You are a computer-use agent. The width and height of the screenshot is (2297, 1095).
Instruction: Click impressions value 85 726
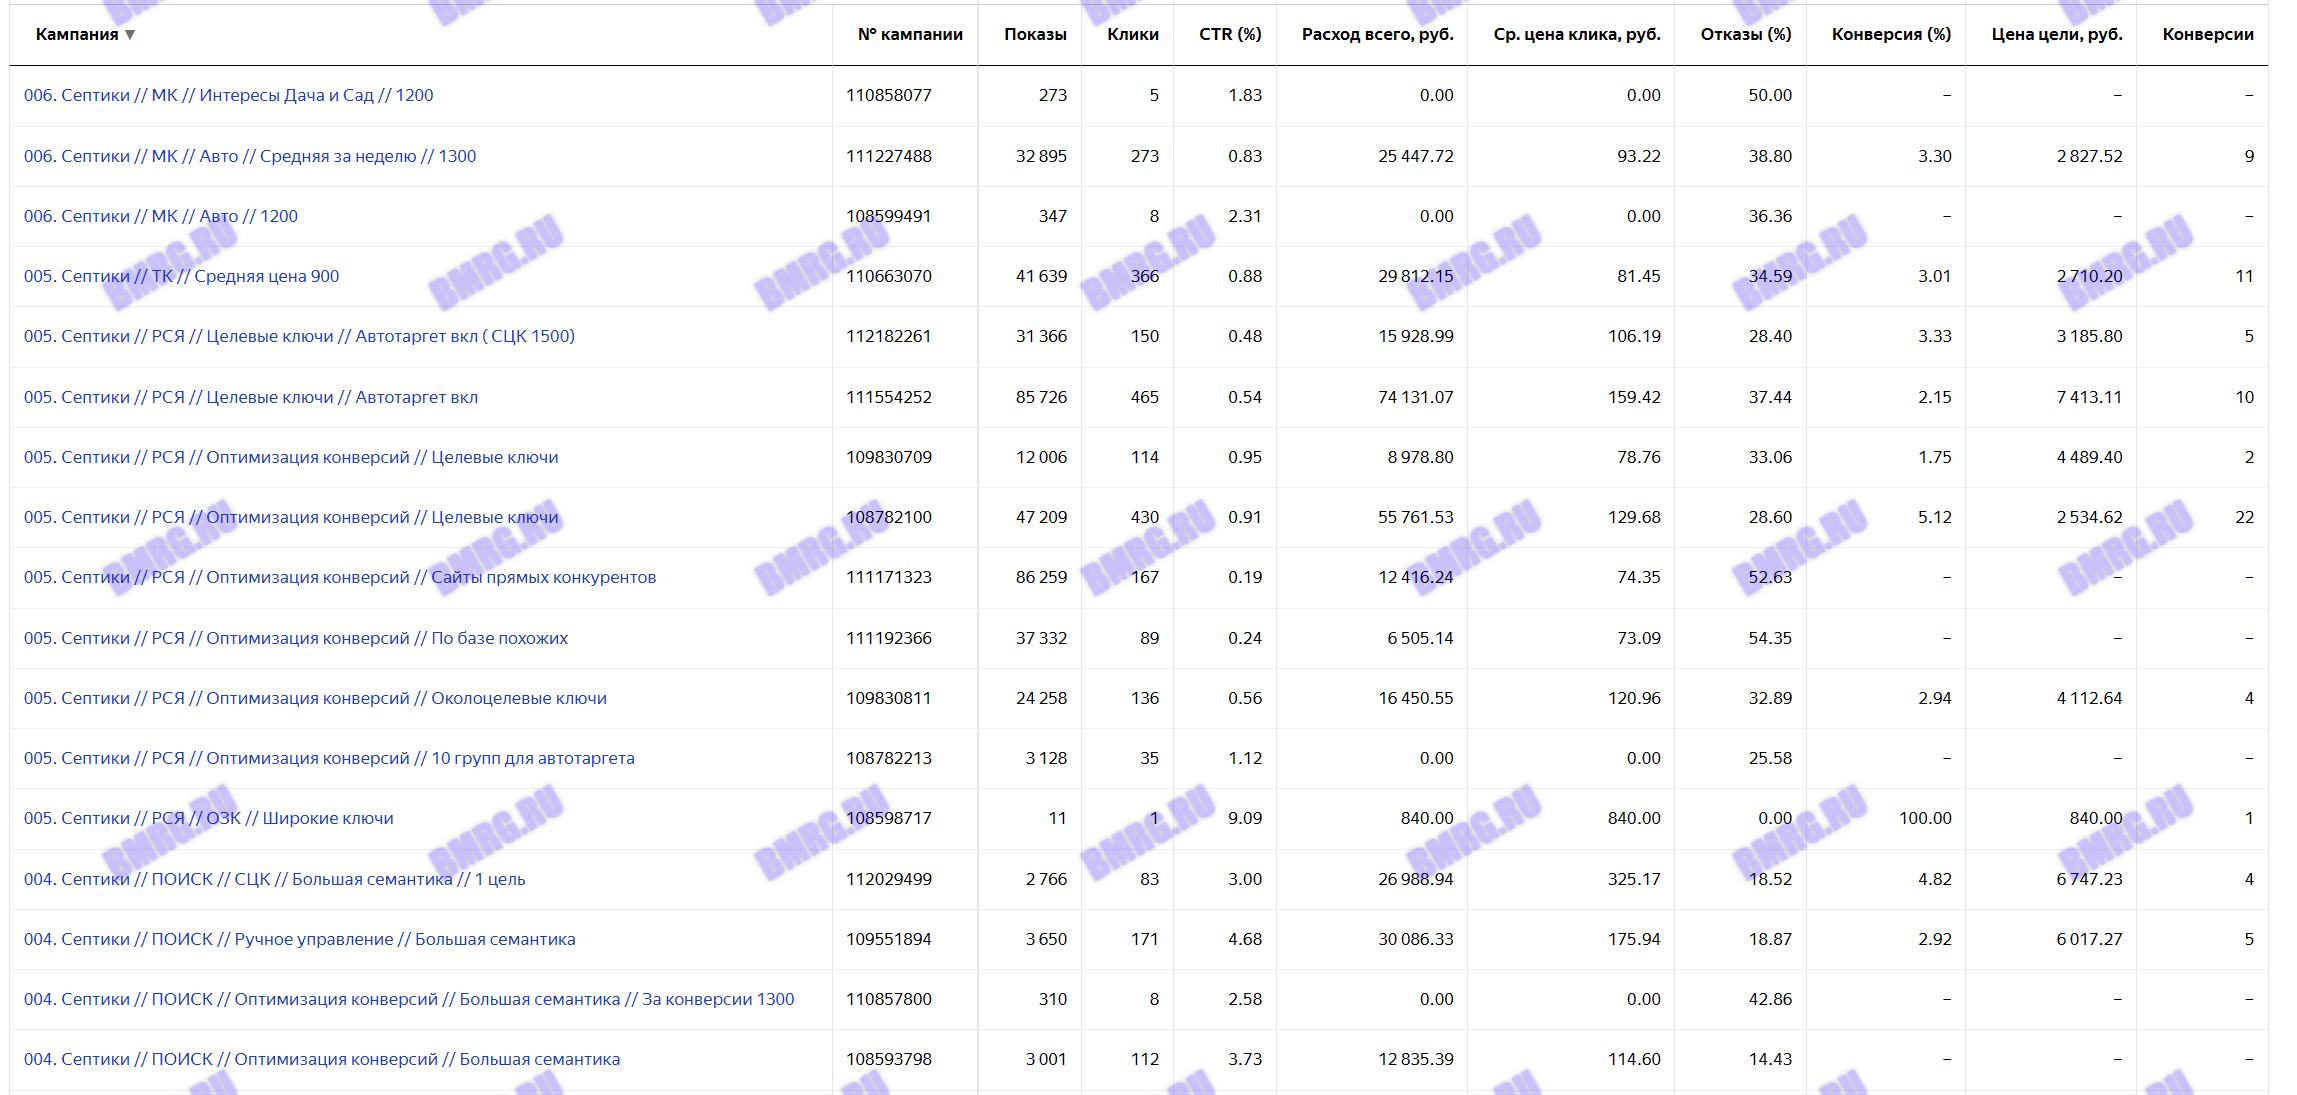click(x=1041, y=397)
